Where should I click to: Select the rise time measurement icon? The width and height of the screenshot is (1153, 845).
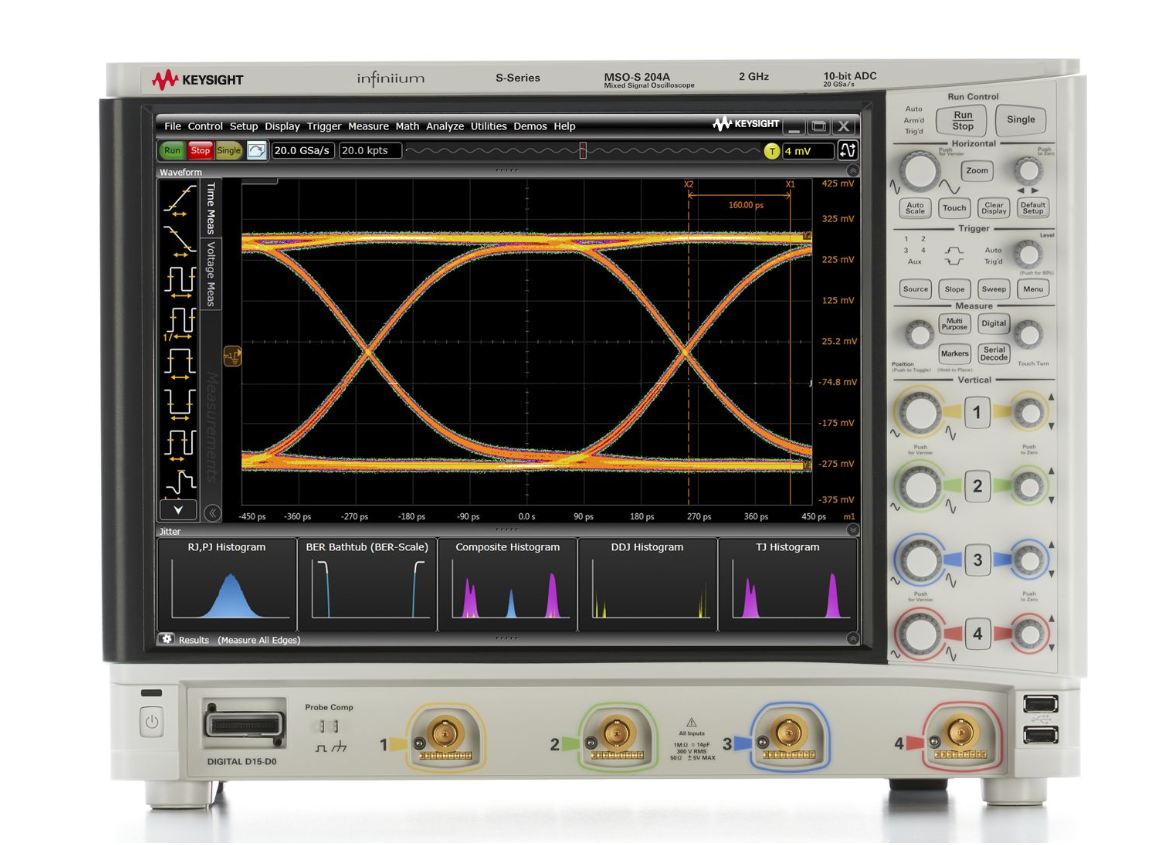tap(180, 202)
